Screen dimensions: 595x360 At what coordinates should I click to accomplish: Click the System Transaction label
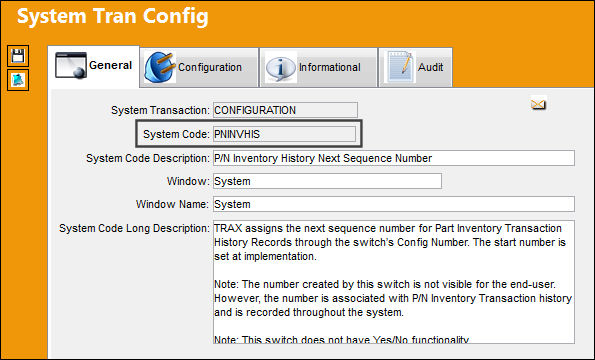tap(160, 110)
